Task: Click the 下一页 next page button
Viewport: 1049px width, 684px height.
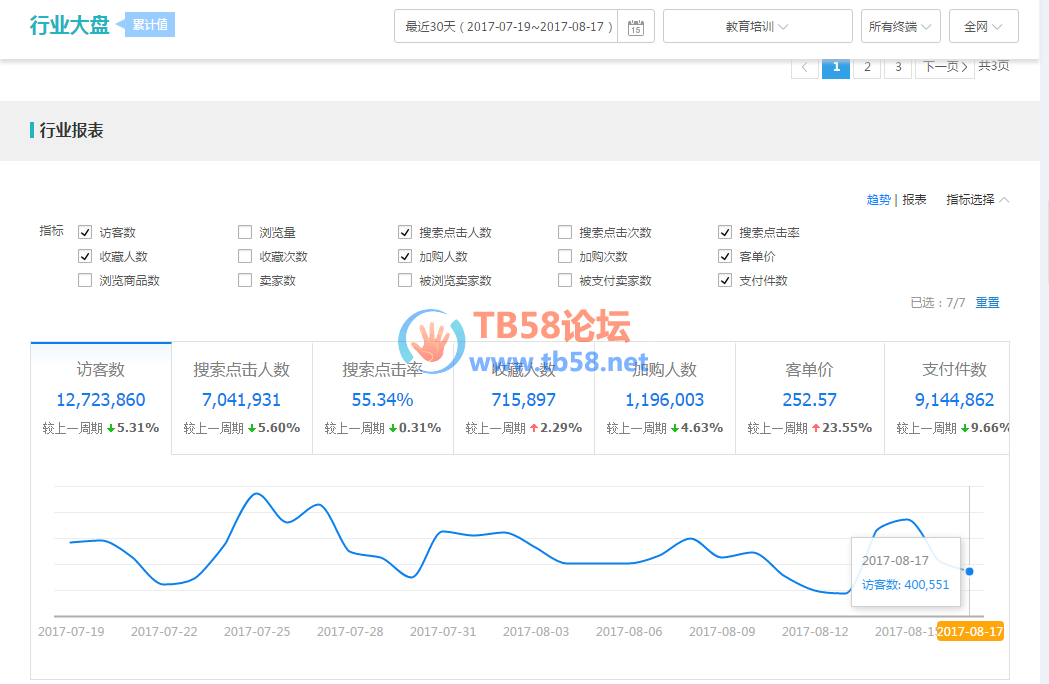Action: click(x=944, y=67)
